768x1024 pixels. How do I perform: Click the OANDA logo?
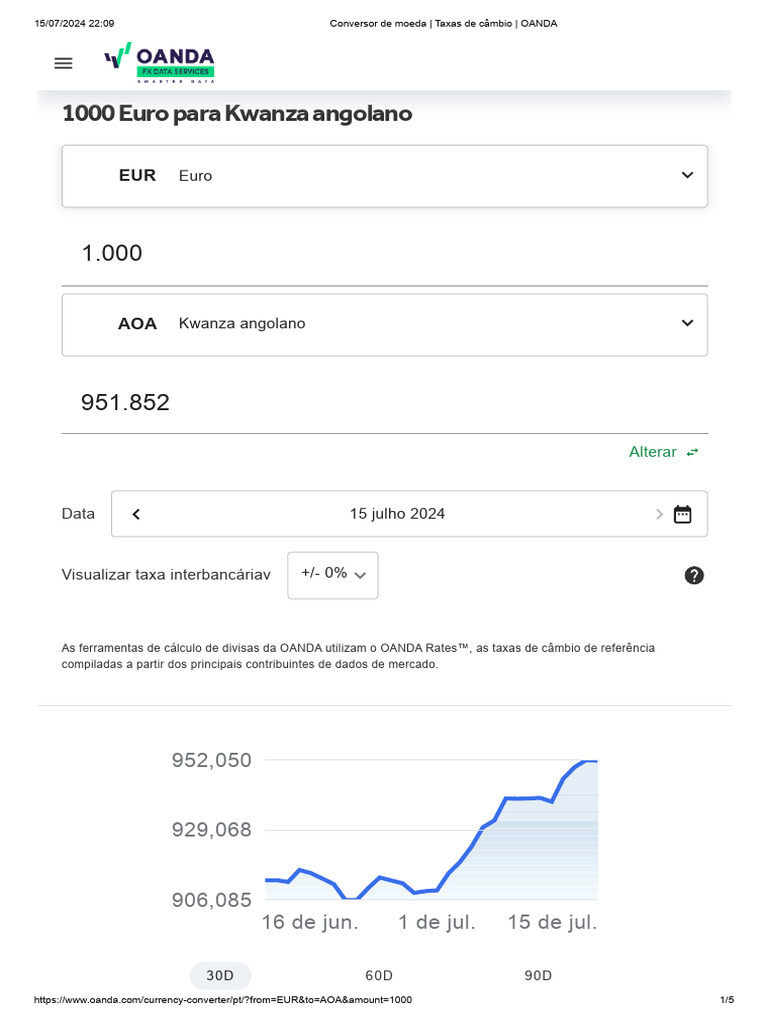[160, 61]
